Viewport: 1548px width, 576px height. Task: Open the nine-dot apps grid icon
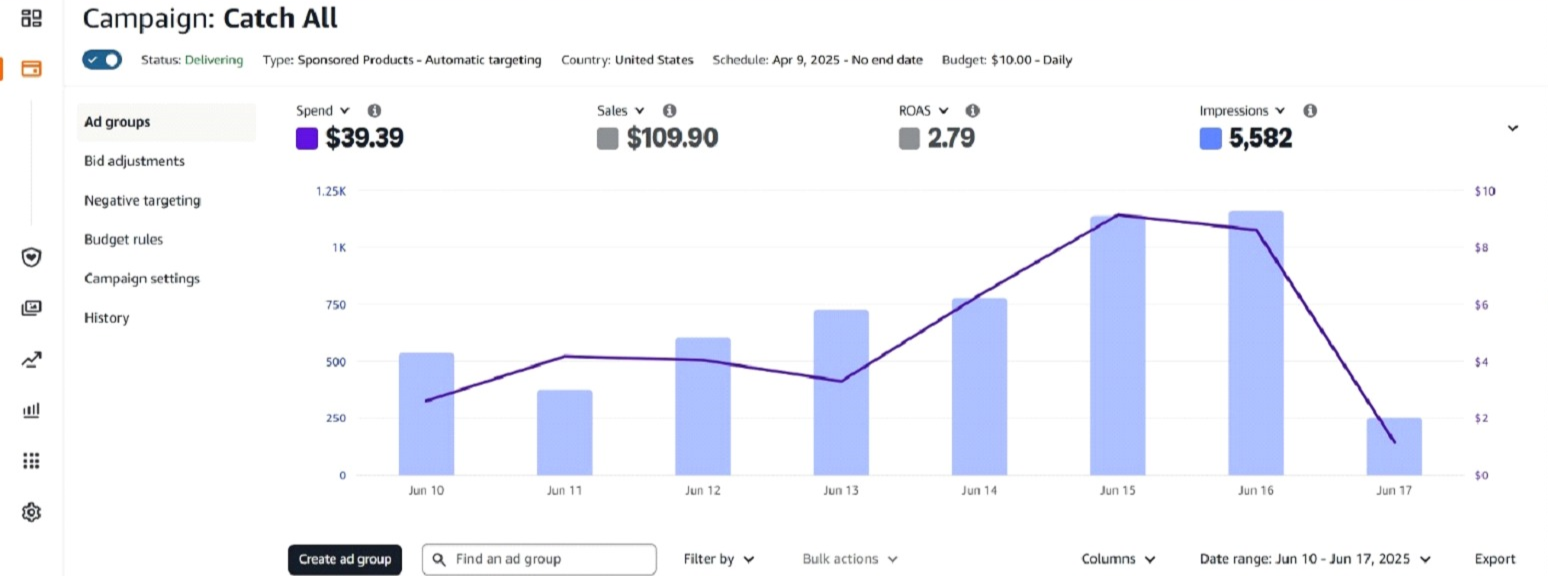(31, 461)
